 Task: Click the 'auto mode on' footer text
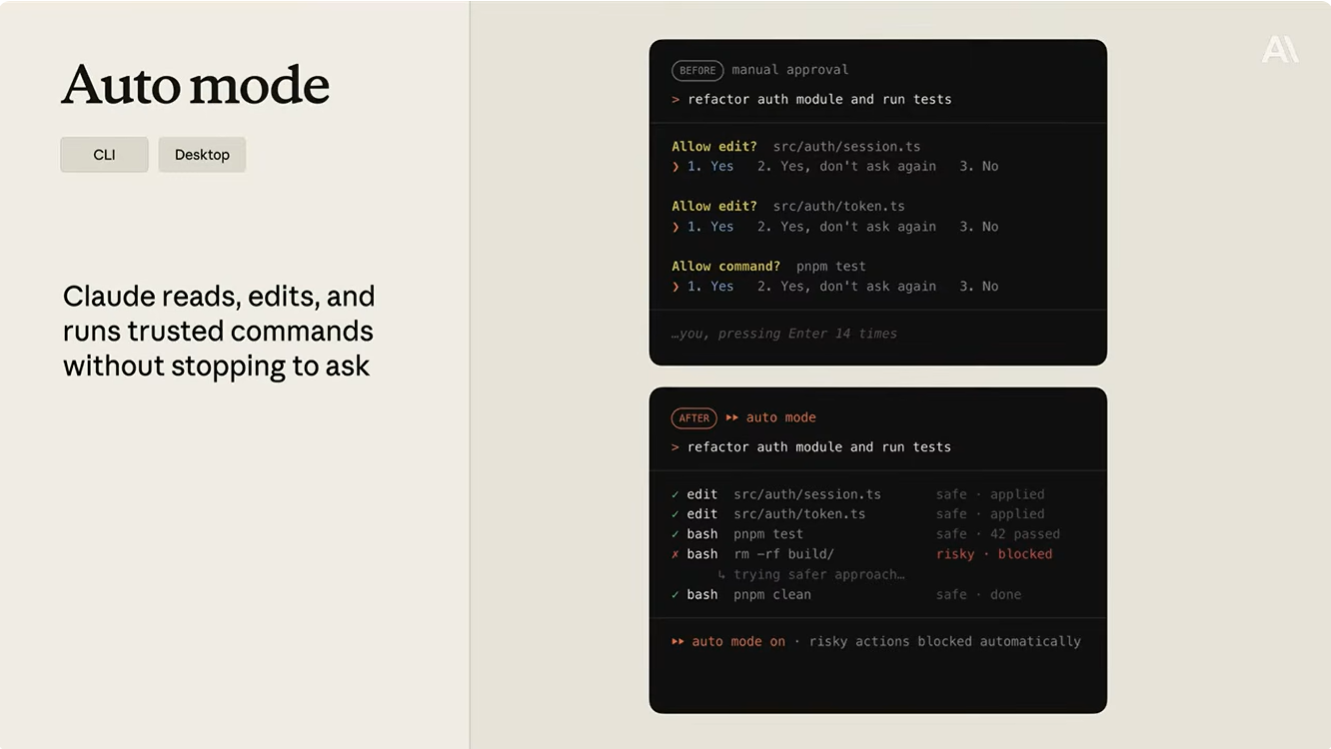(x=738, y=642)
